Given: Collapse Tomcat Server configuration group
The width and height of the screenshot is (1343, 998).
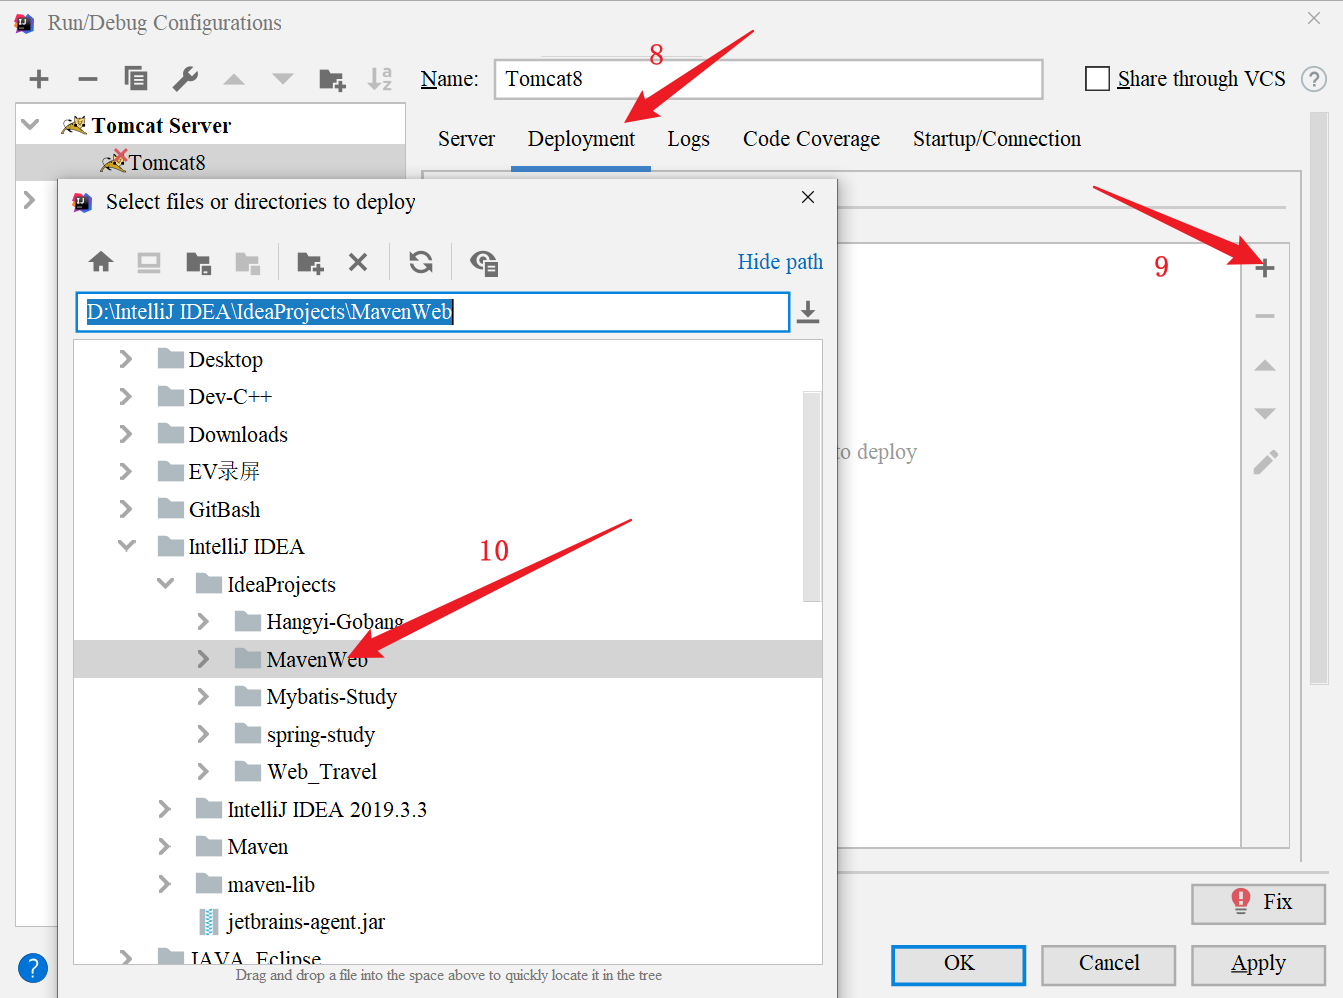Looking at the screenshot, I should [30, 125].
